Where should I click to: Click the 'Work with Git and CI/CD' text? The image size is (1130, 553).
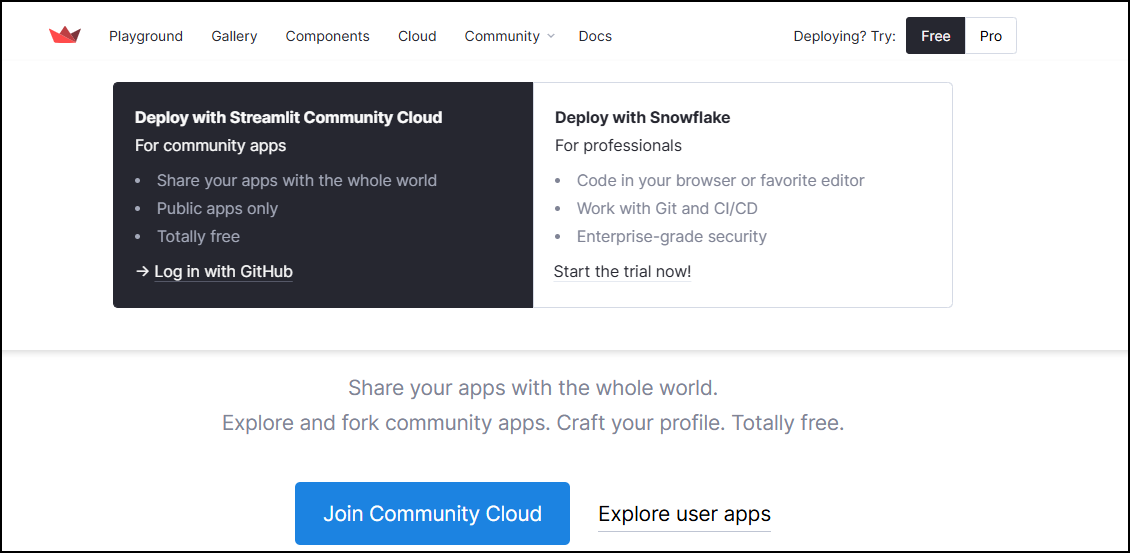pos(667,208)
